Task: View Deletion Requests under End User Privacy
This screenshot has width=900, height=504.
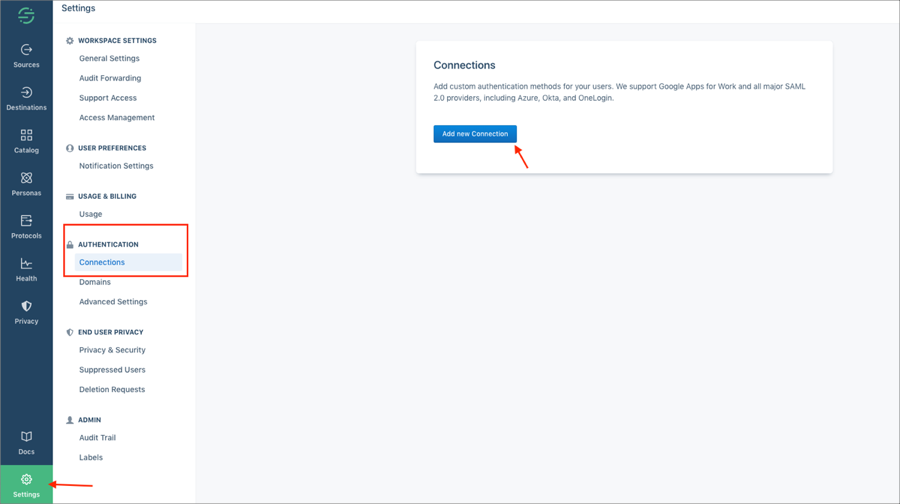Action: [112, 390]
